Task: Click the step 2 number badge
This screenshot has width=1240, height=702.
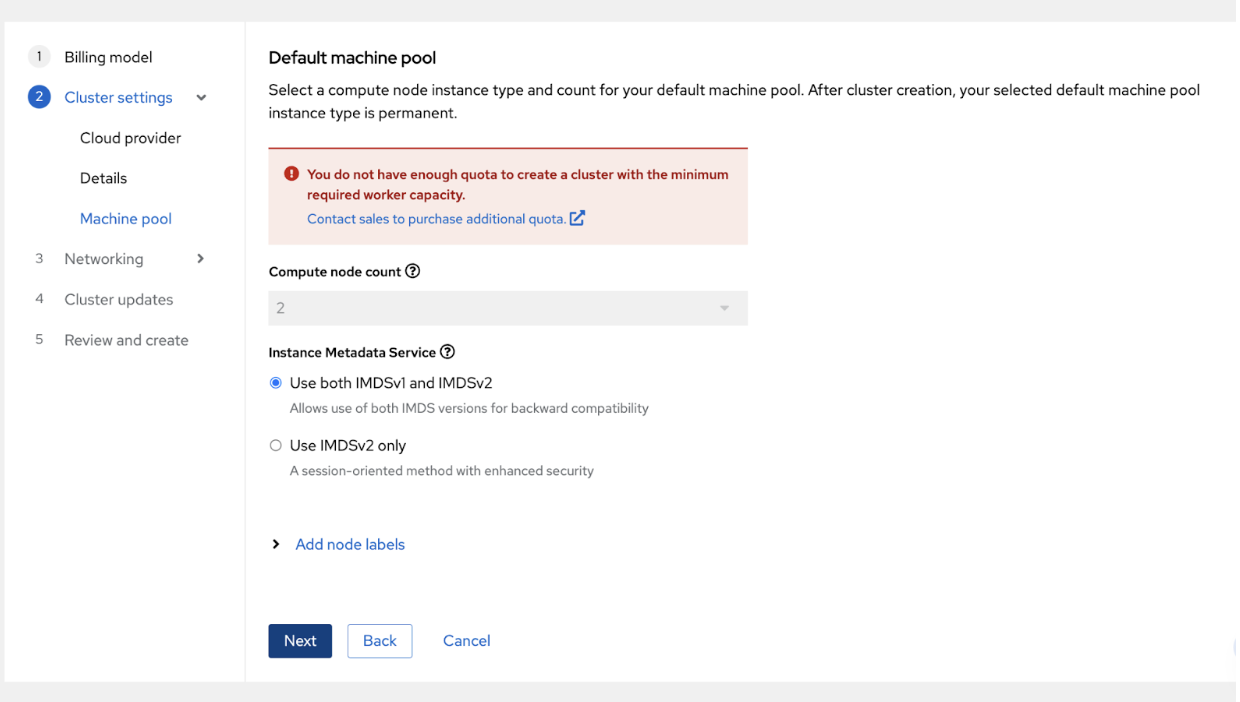Action: [39, 97]
